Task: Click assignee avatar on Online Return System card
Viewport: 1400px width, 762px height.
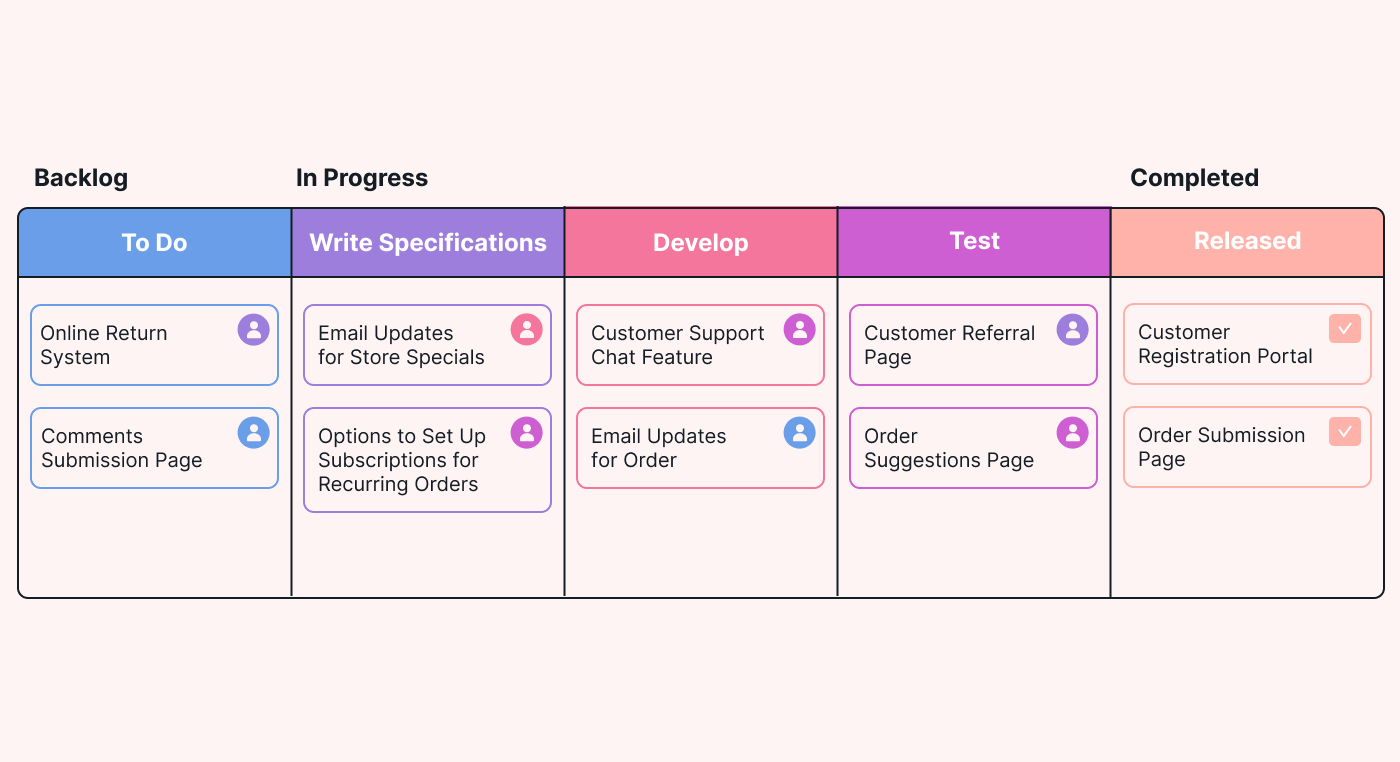Action: (253, 329)
